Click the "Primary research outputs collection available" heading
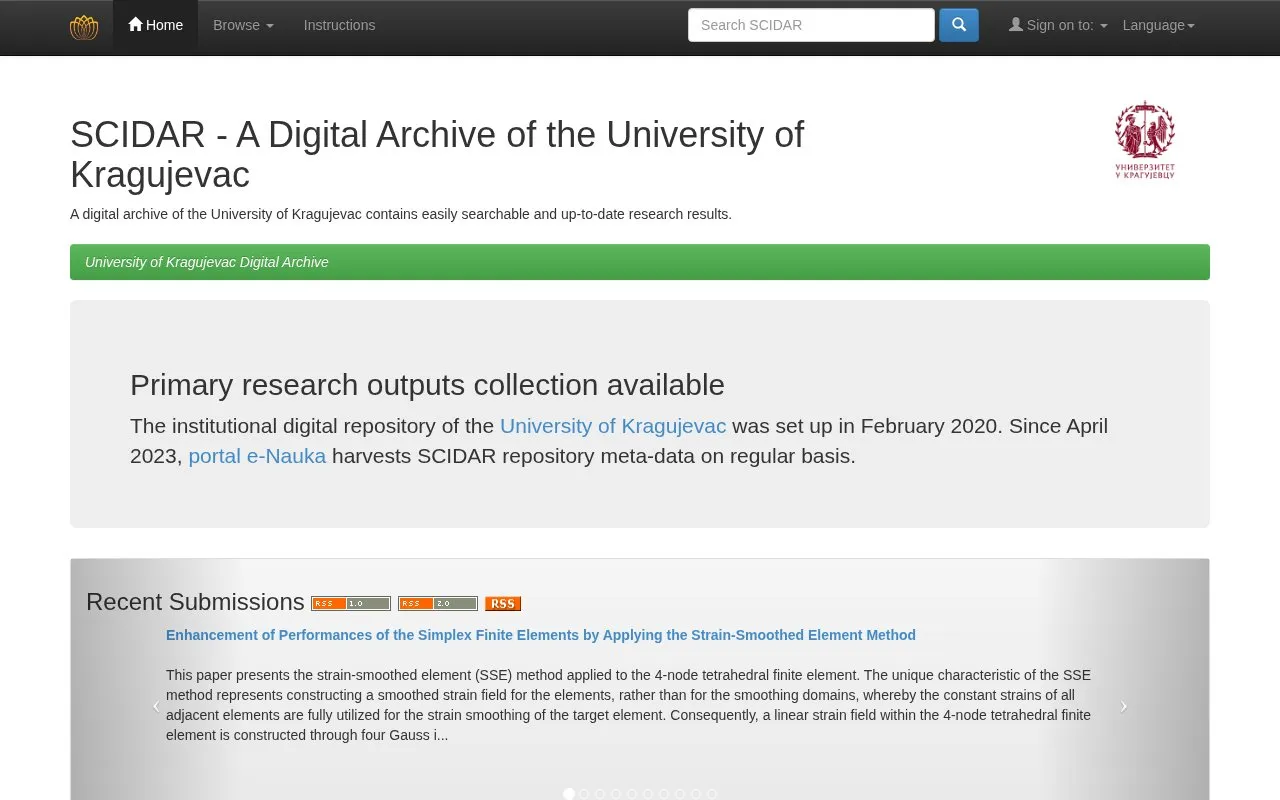This screenshot has height=800, width=1280. pyautogui.click(x=427, y=385)
